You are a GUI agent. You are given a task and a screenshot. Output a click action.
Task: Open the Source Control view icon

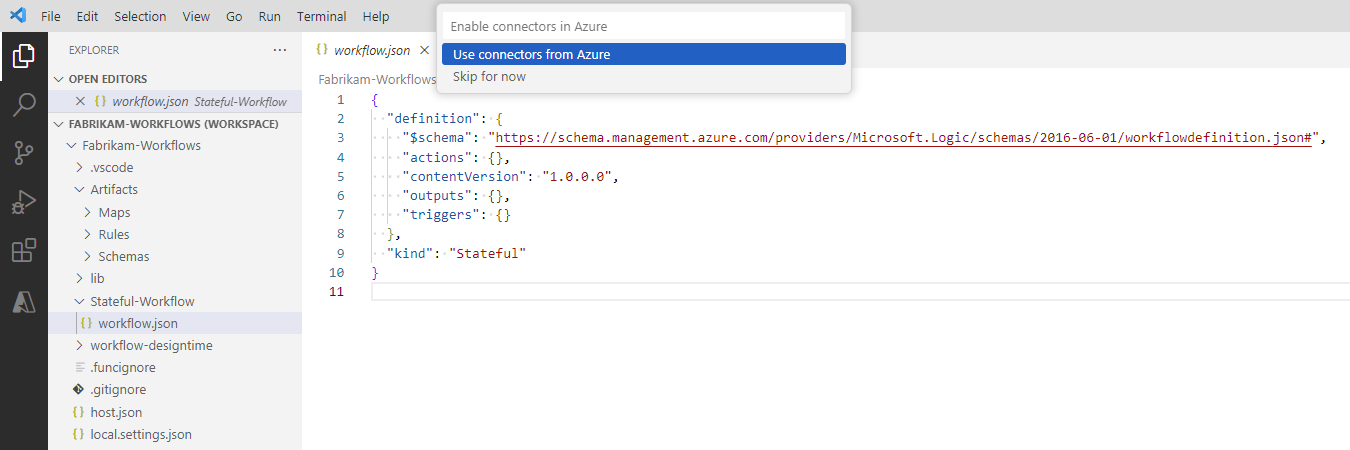[x=23, y=153]
